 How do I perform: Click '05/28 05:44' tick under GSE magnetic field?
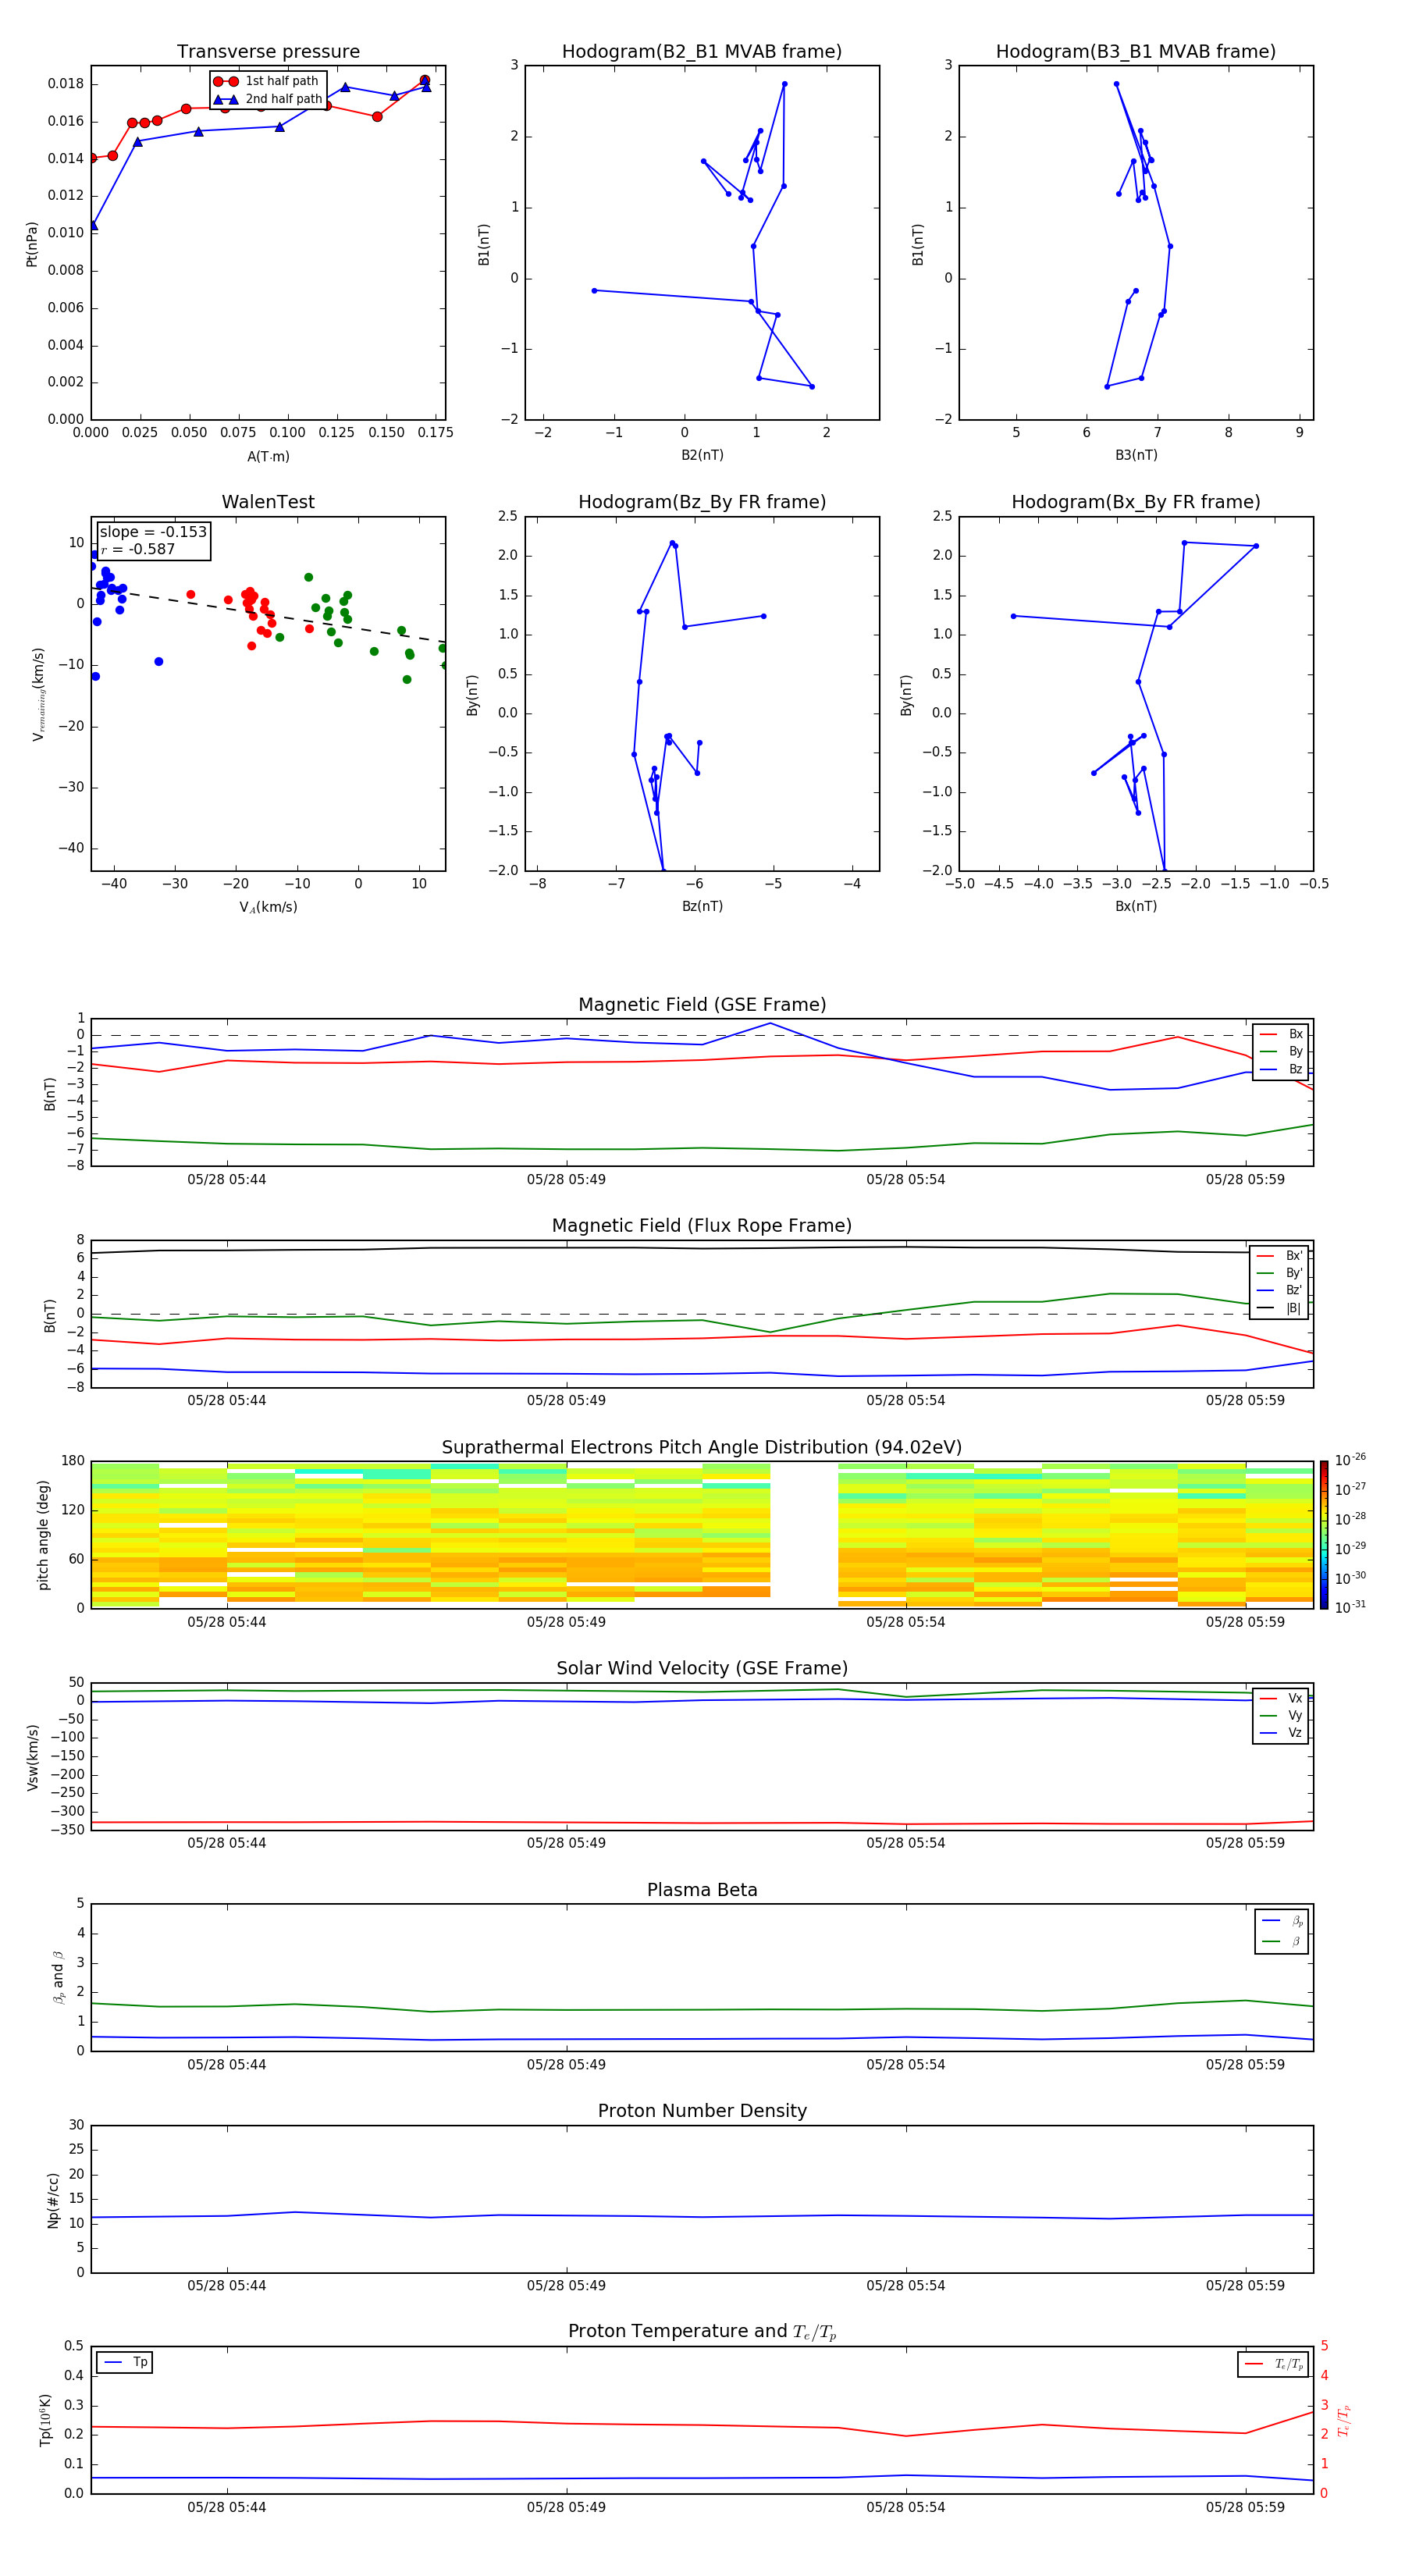227,1179
